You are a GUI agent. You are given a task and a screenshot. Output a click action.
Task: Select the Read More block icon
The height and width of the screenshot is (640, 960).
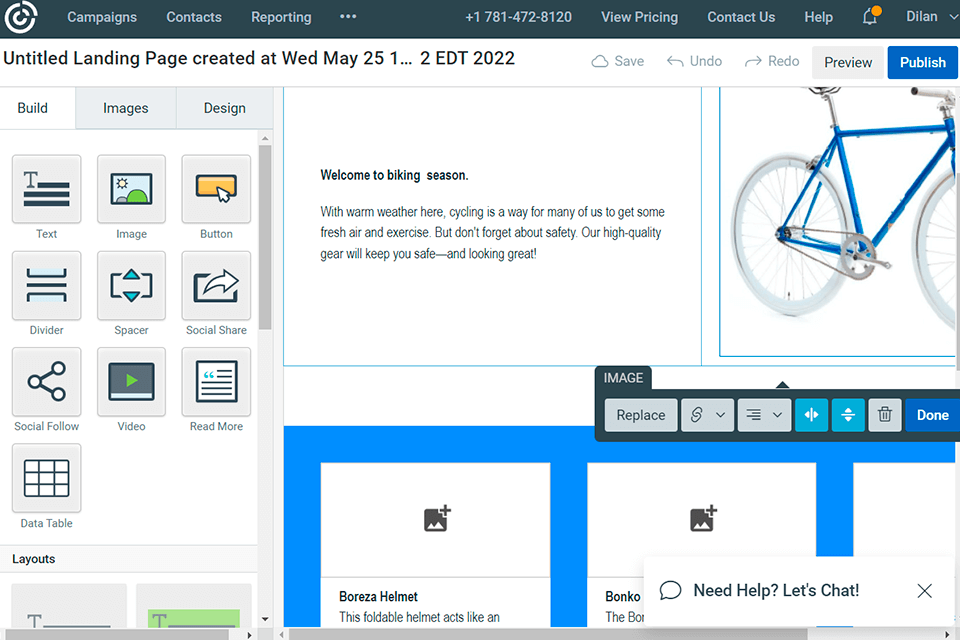click(x=216, y=382)
